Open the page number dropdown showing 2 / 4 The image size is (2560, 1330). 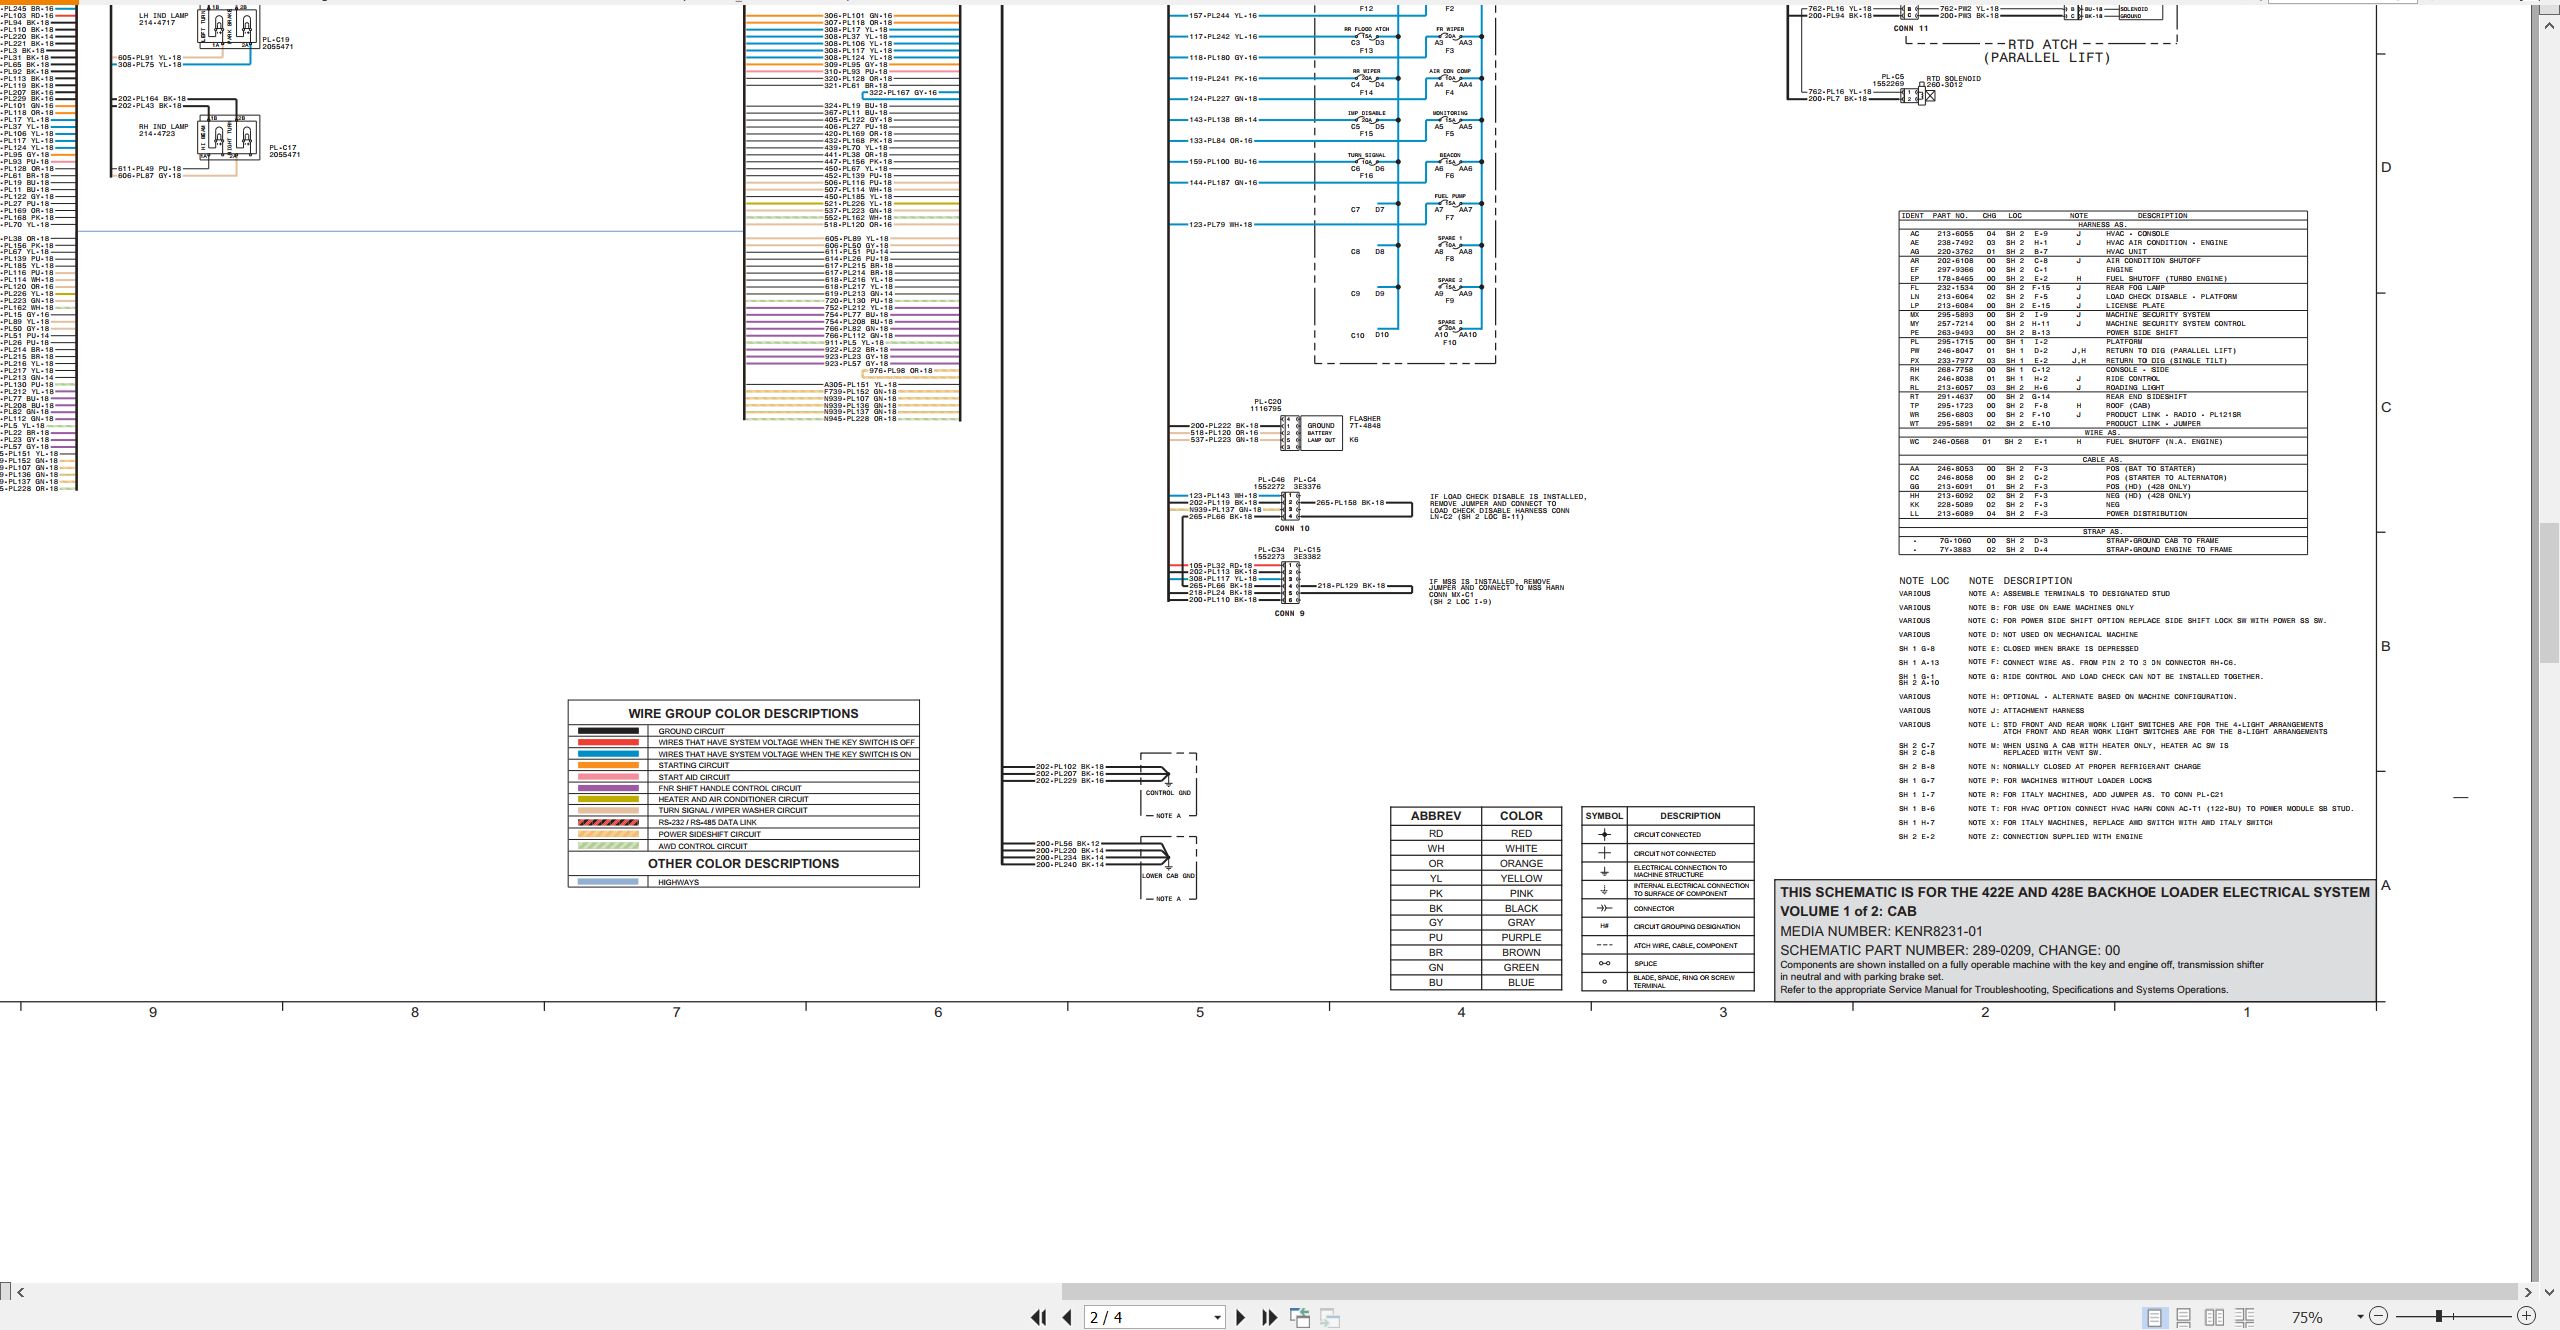point(1217,1318)
